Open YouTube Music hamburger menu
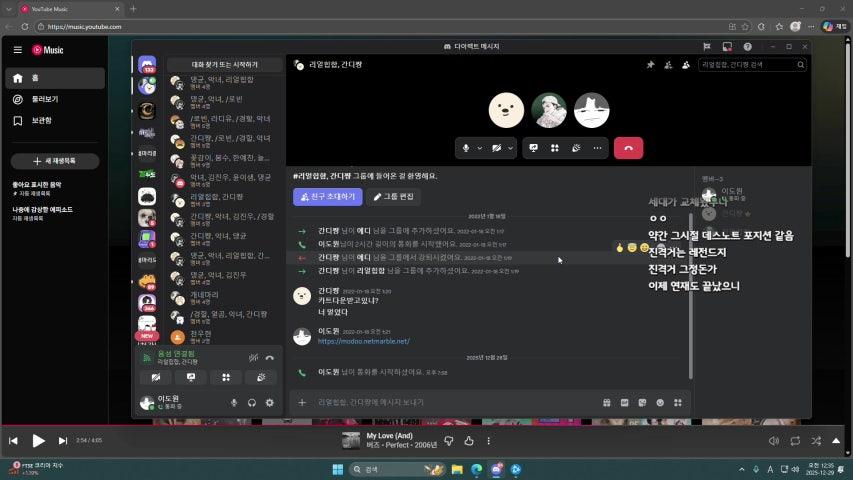 pos(18,50)
